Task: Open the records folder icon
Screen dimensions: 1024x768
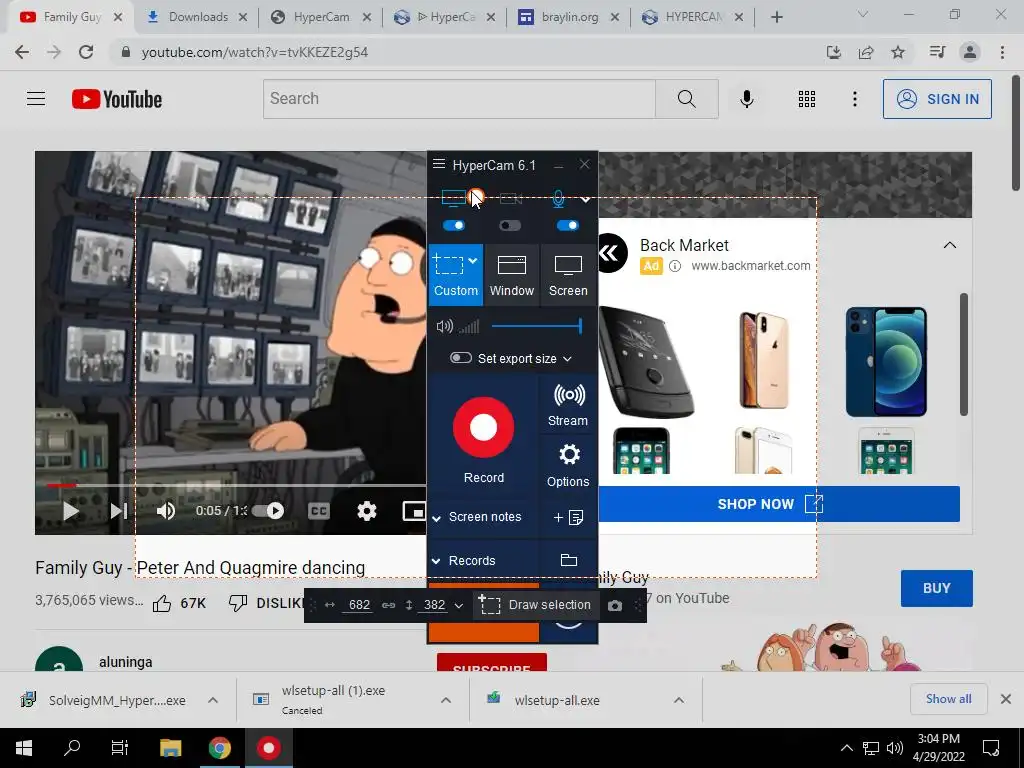Action: [569, 560]
